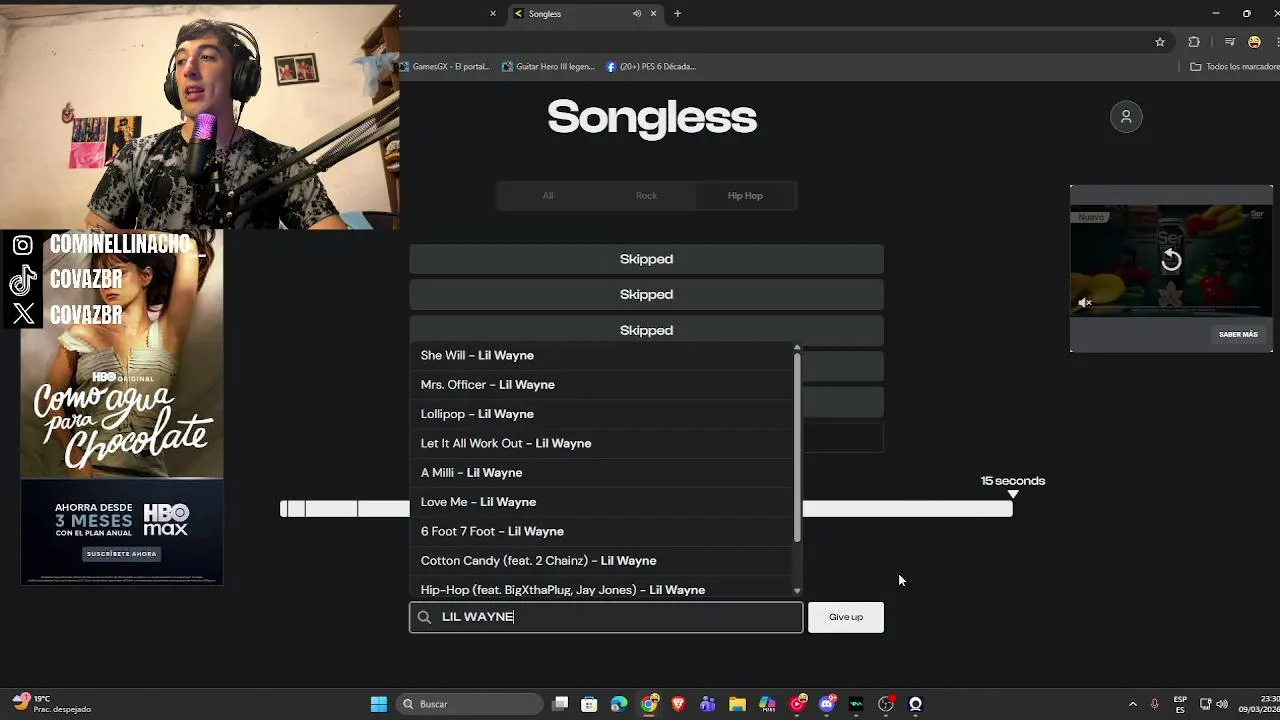The height and width of the screenshot is (720, 1280).
Task: Choose Mrs. Officer – Lil Wayne suggestion
Action: [602, 385]
